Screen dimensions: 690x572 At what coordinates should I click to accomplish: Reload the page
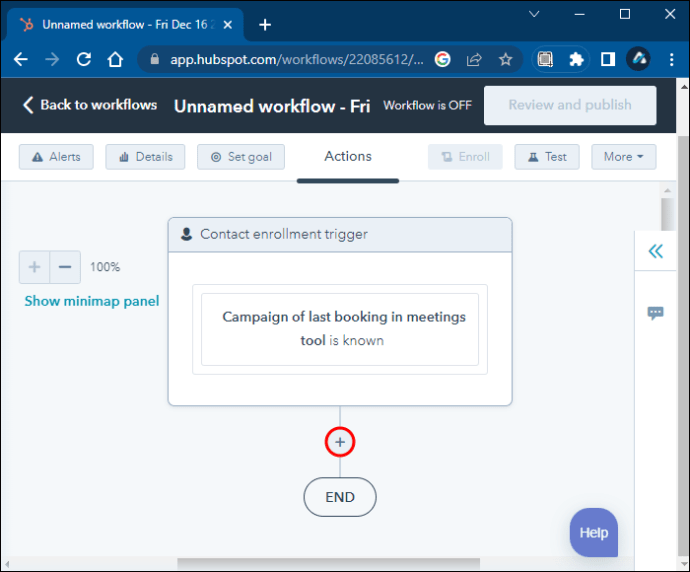(x=84, y=59)
